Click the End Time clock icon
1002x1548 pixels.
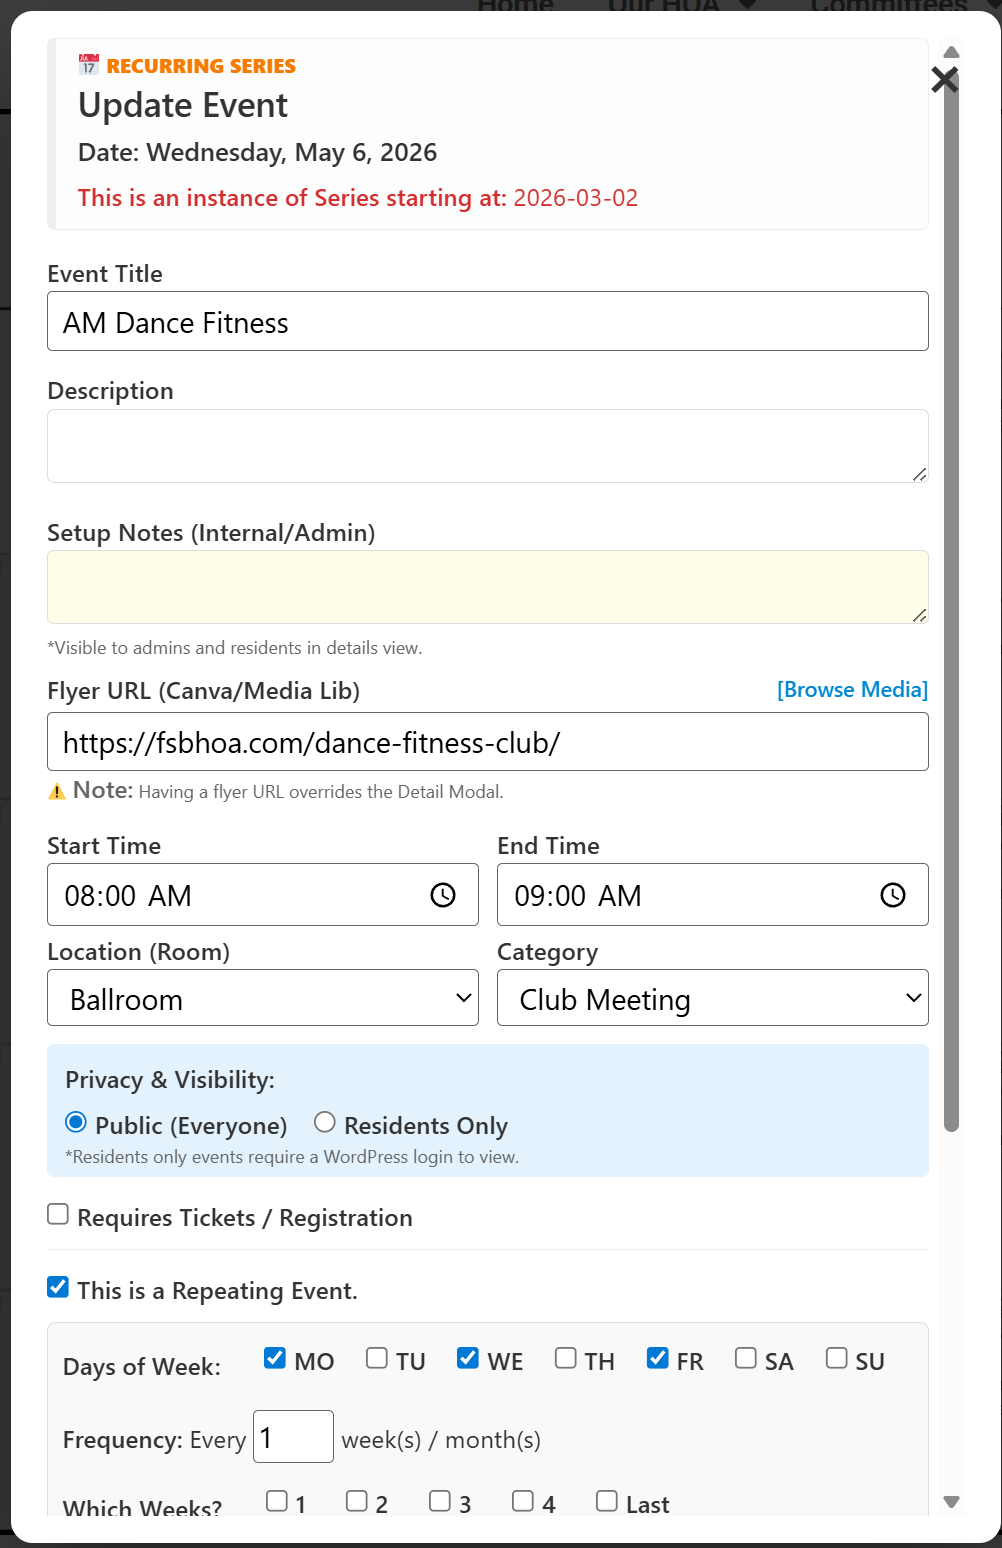(893, 895)
